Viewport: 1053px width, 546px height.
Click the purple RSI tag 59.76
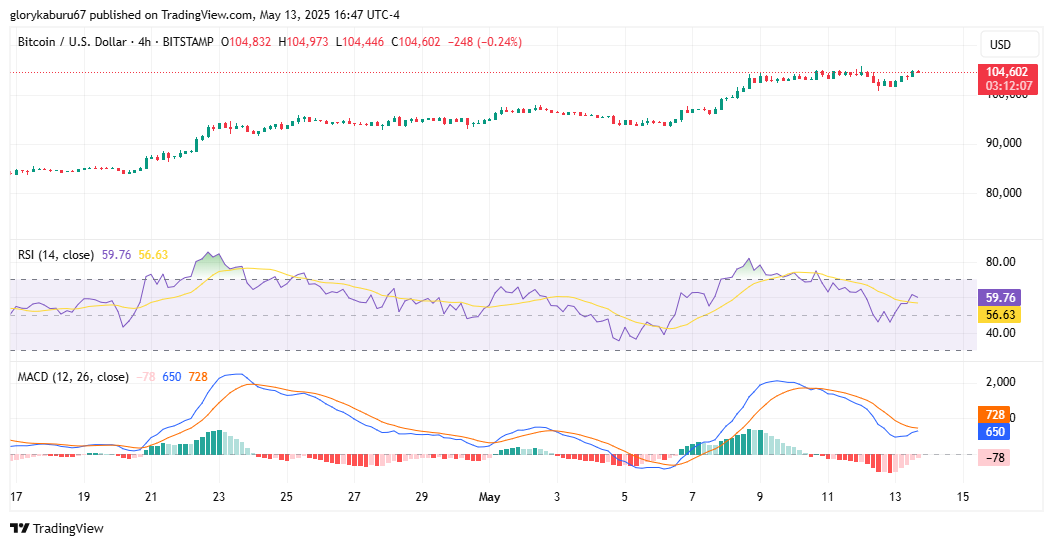point(1000,297)
